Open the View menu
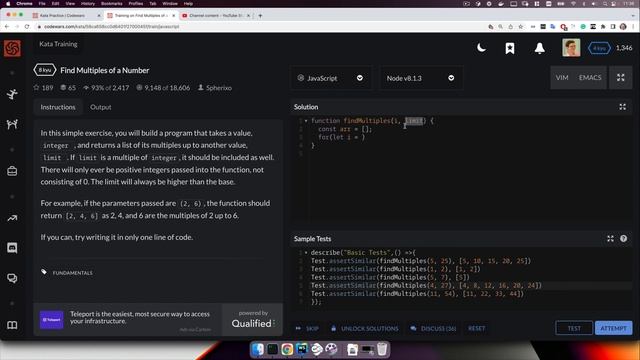This screenshot has width=640, height=360. coord(70,4)
